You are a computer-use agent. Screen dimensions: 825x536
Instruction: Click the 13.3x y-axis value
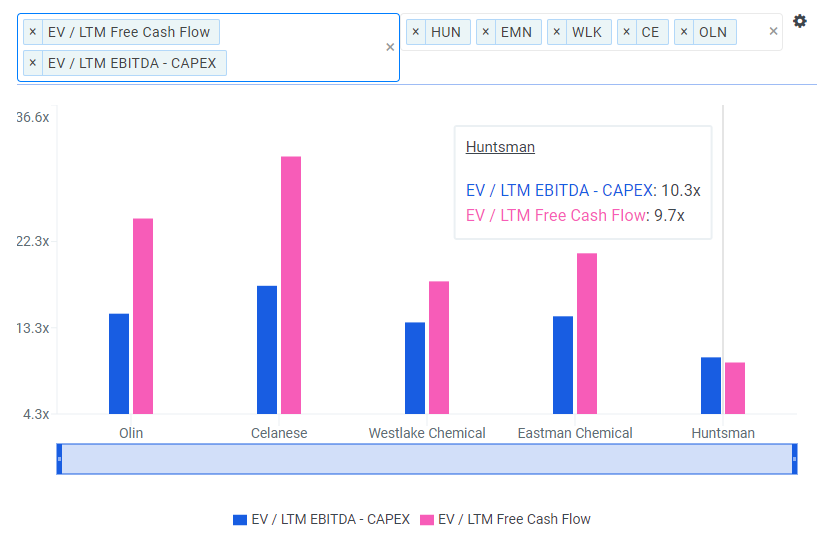point(33,328)
